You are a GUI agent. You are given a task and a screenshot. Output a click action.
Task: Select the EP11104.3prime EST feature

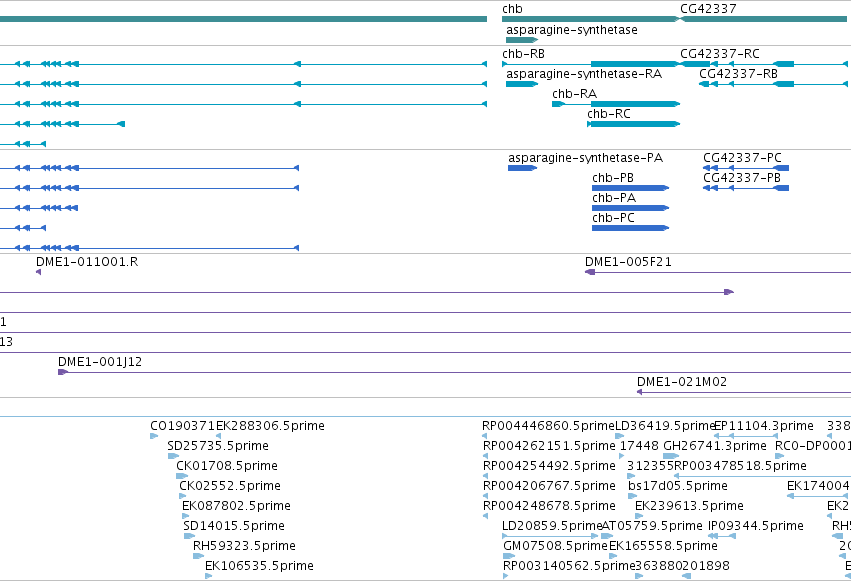click(746, 436)
